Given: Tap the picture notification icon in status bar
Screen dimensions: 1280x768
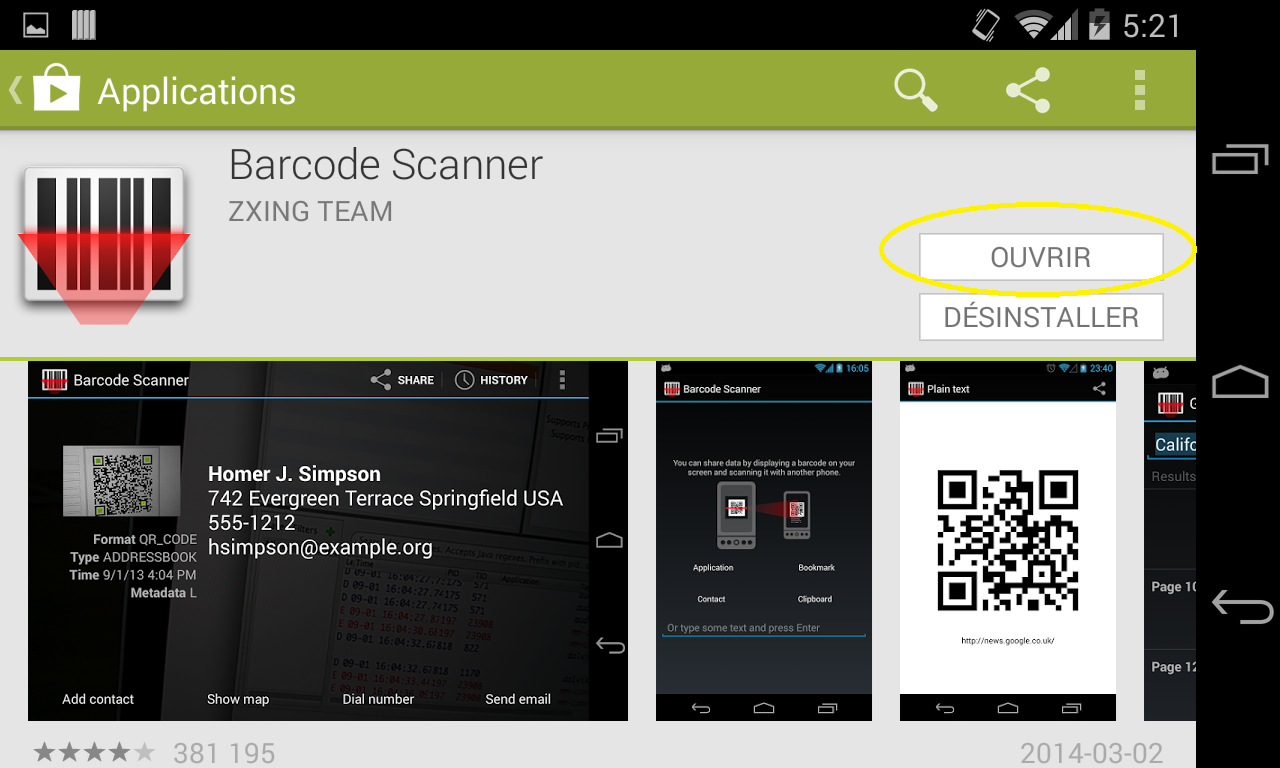Looking at the screenshot, I should (x=36, y=25).
